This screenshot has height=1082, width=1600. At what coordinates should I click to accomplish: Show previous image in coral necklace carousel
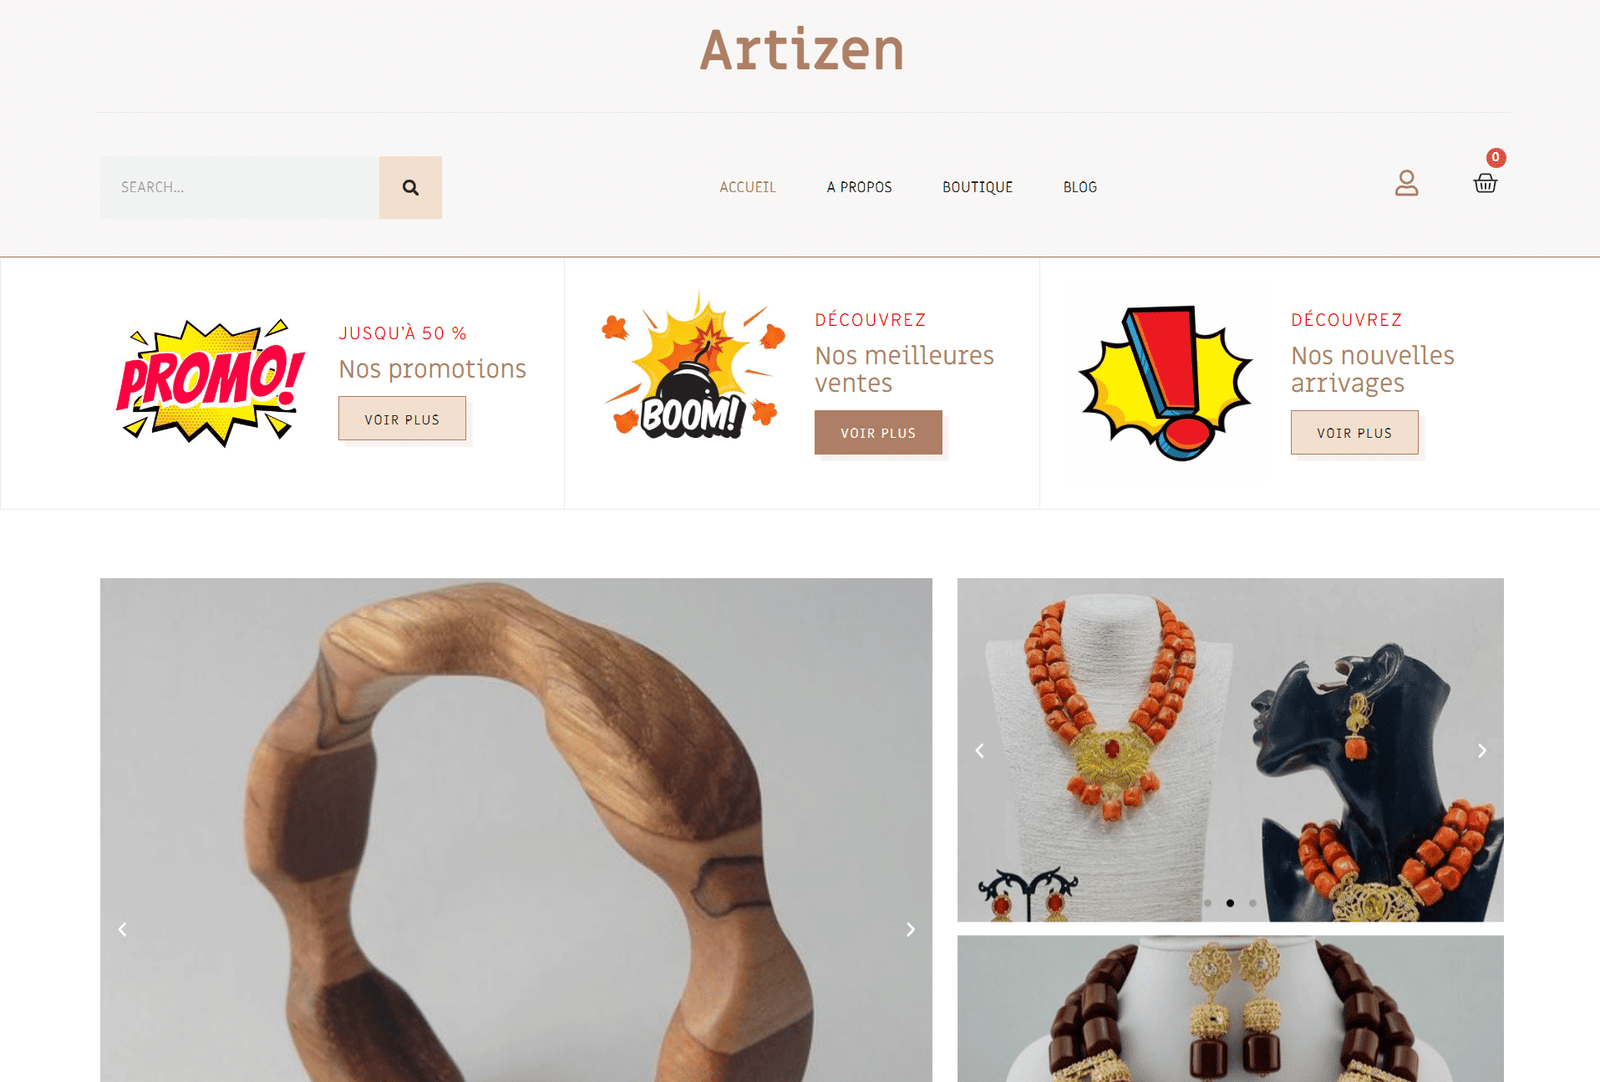click(980, 751)
